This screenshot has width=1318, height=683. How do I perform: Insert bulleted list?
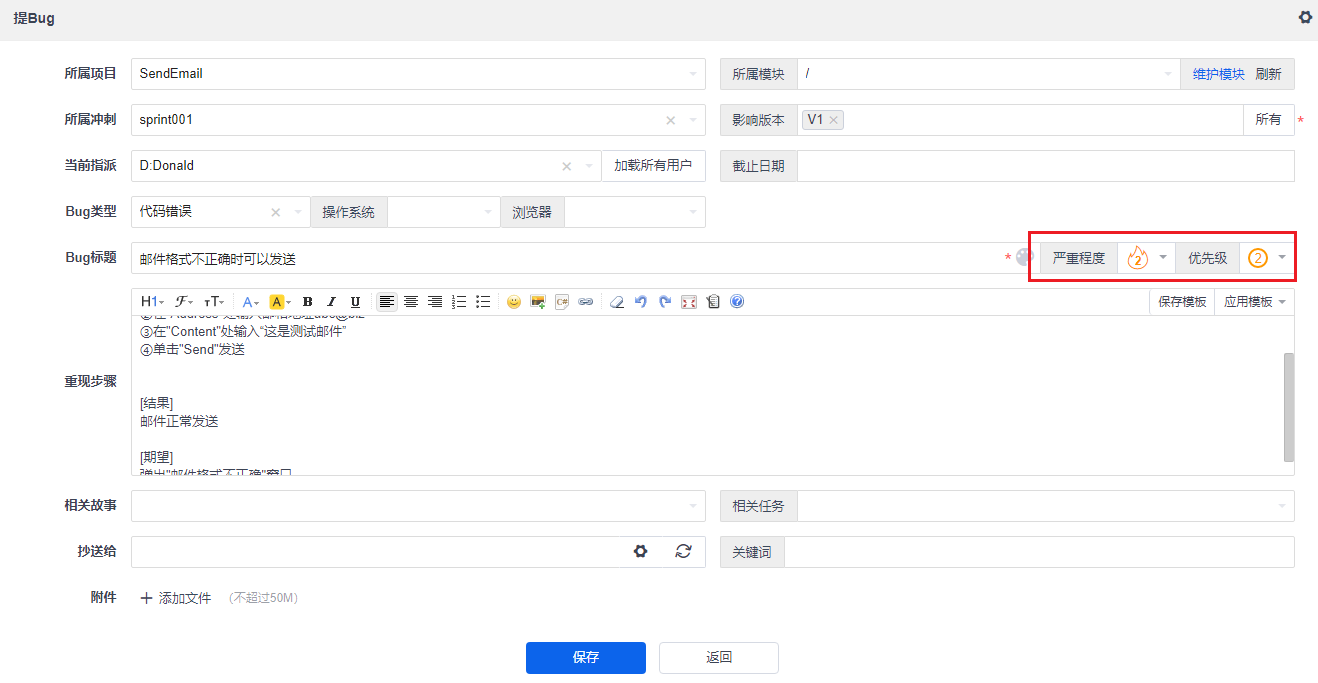click(x=483, y=301)
